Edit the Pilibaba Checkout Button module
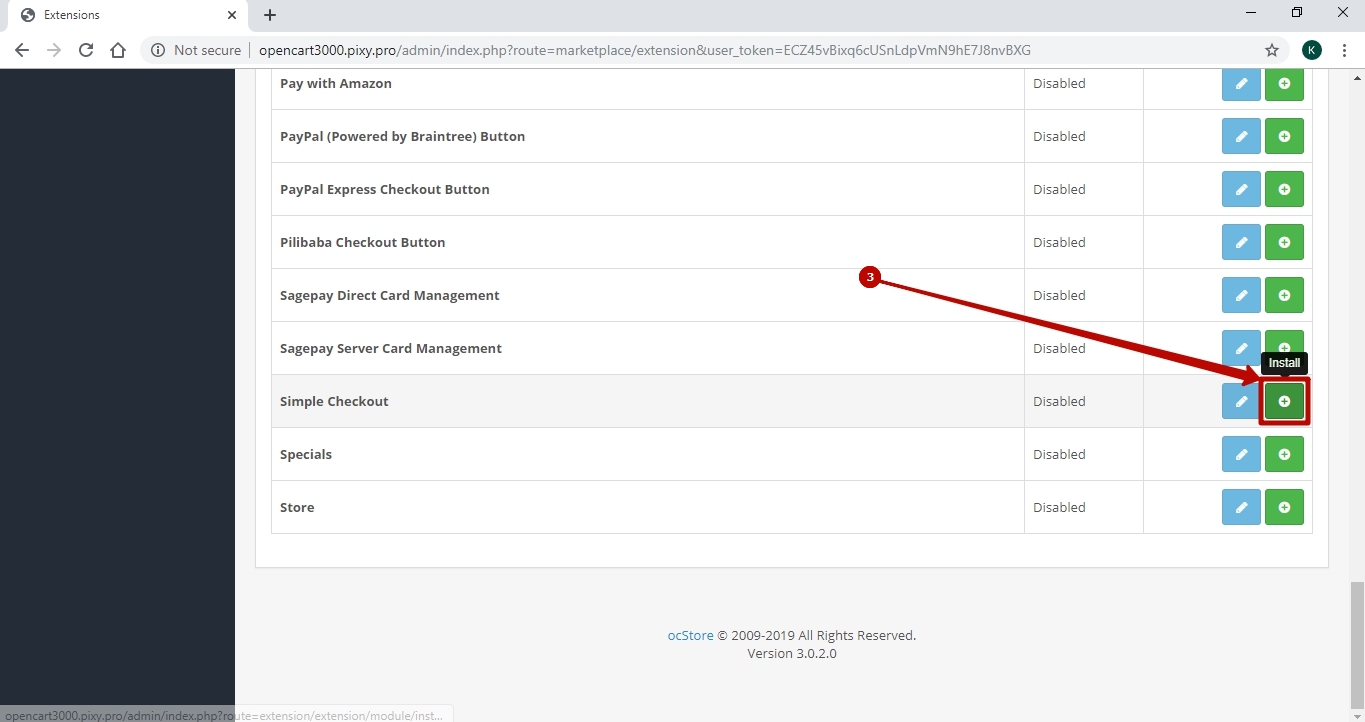 click(x=1241, y=242)
